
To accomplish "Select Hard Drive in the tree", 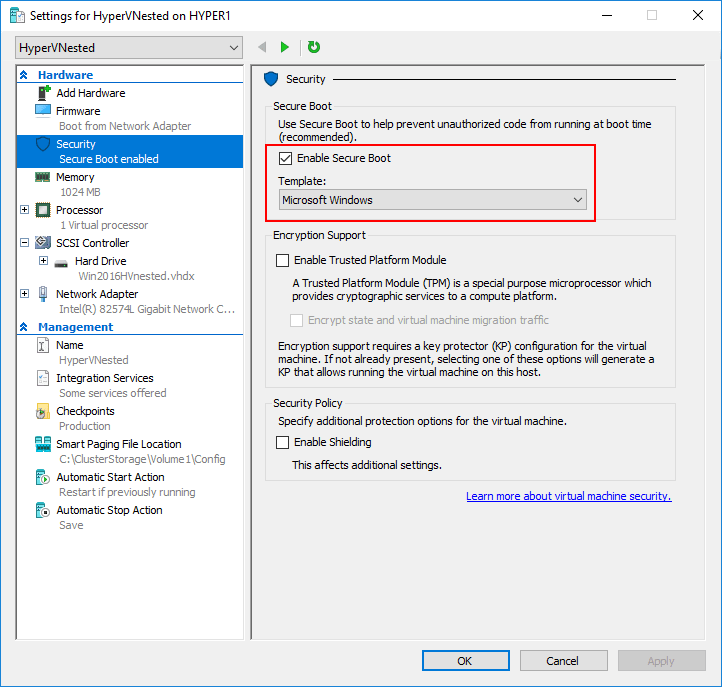I will [x=100, y=261].
